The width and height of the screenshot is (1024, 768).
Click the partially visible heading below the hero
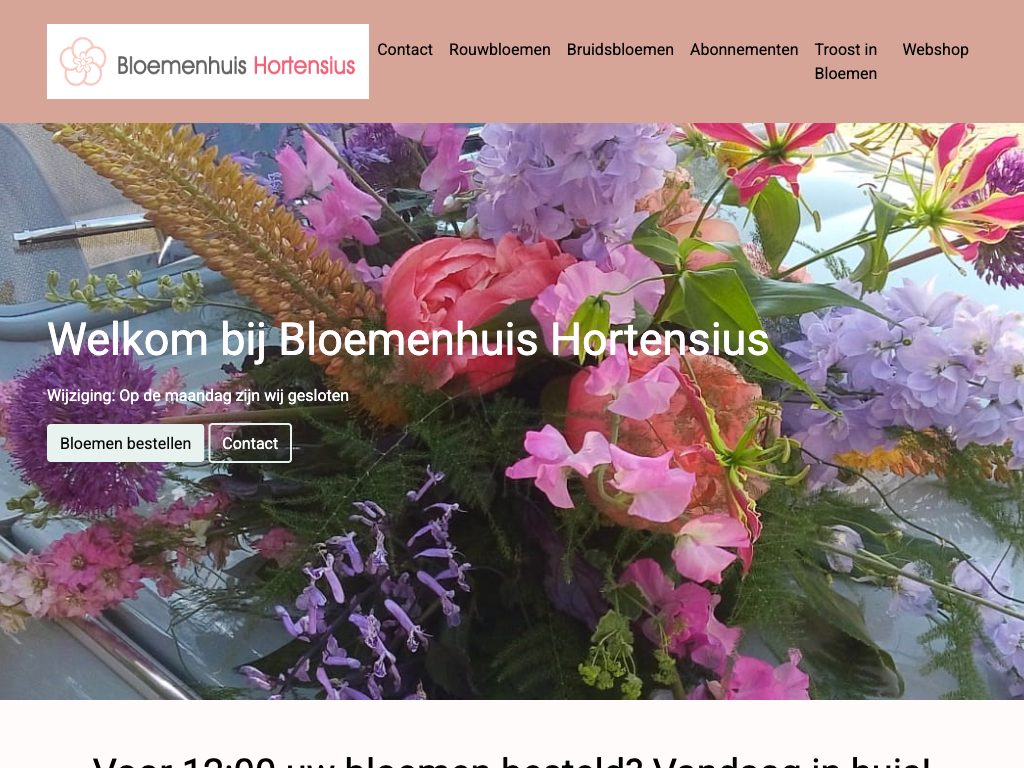click(511, 761)
